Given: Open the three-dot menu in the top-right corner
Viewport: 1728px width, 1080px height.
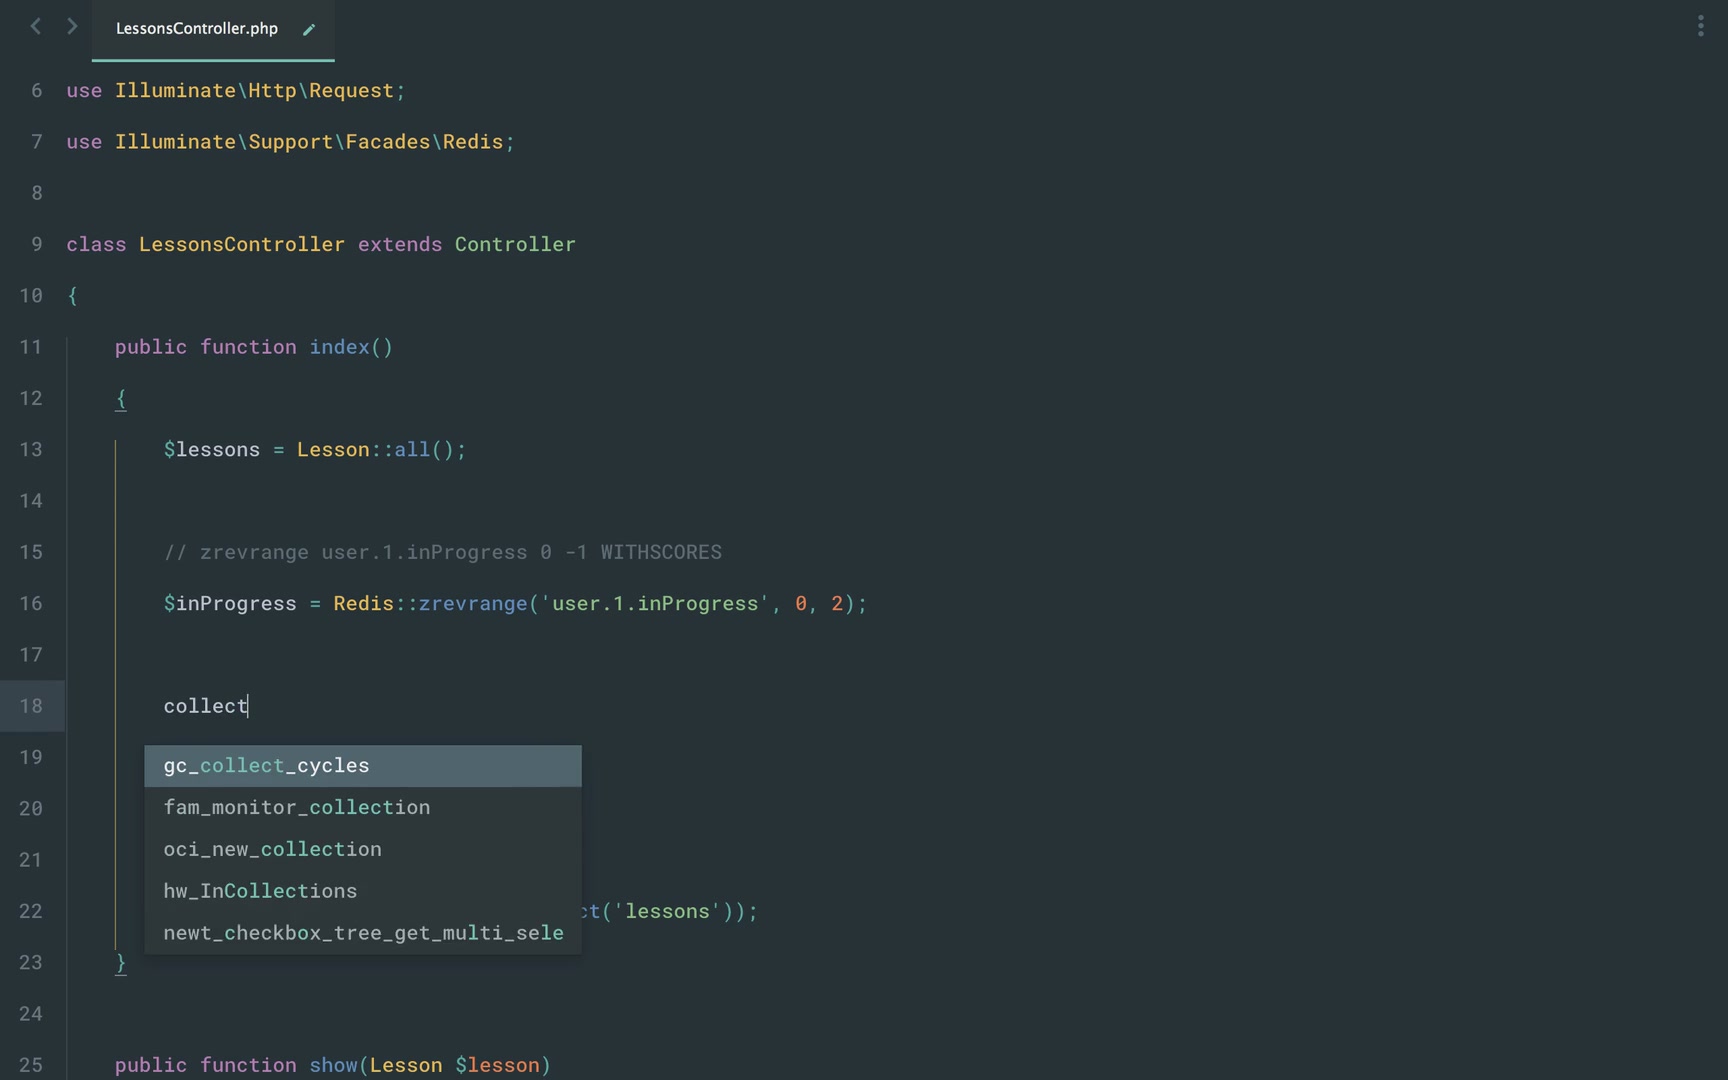Looking at the screenshot, I should pos(1700,26).
